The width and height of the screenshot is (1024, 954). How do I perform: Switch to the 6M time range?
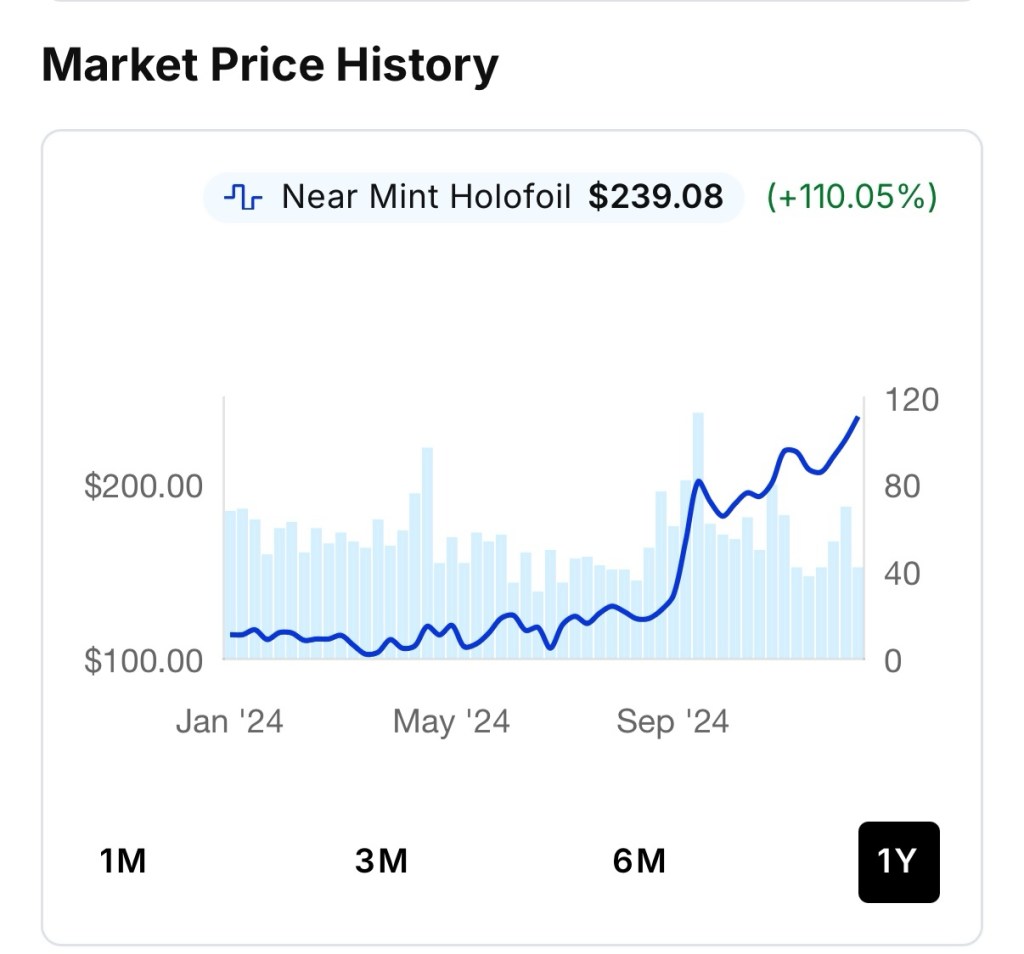pyautogui.click(x=639, y=861)
